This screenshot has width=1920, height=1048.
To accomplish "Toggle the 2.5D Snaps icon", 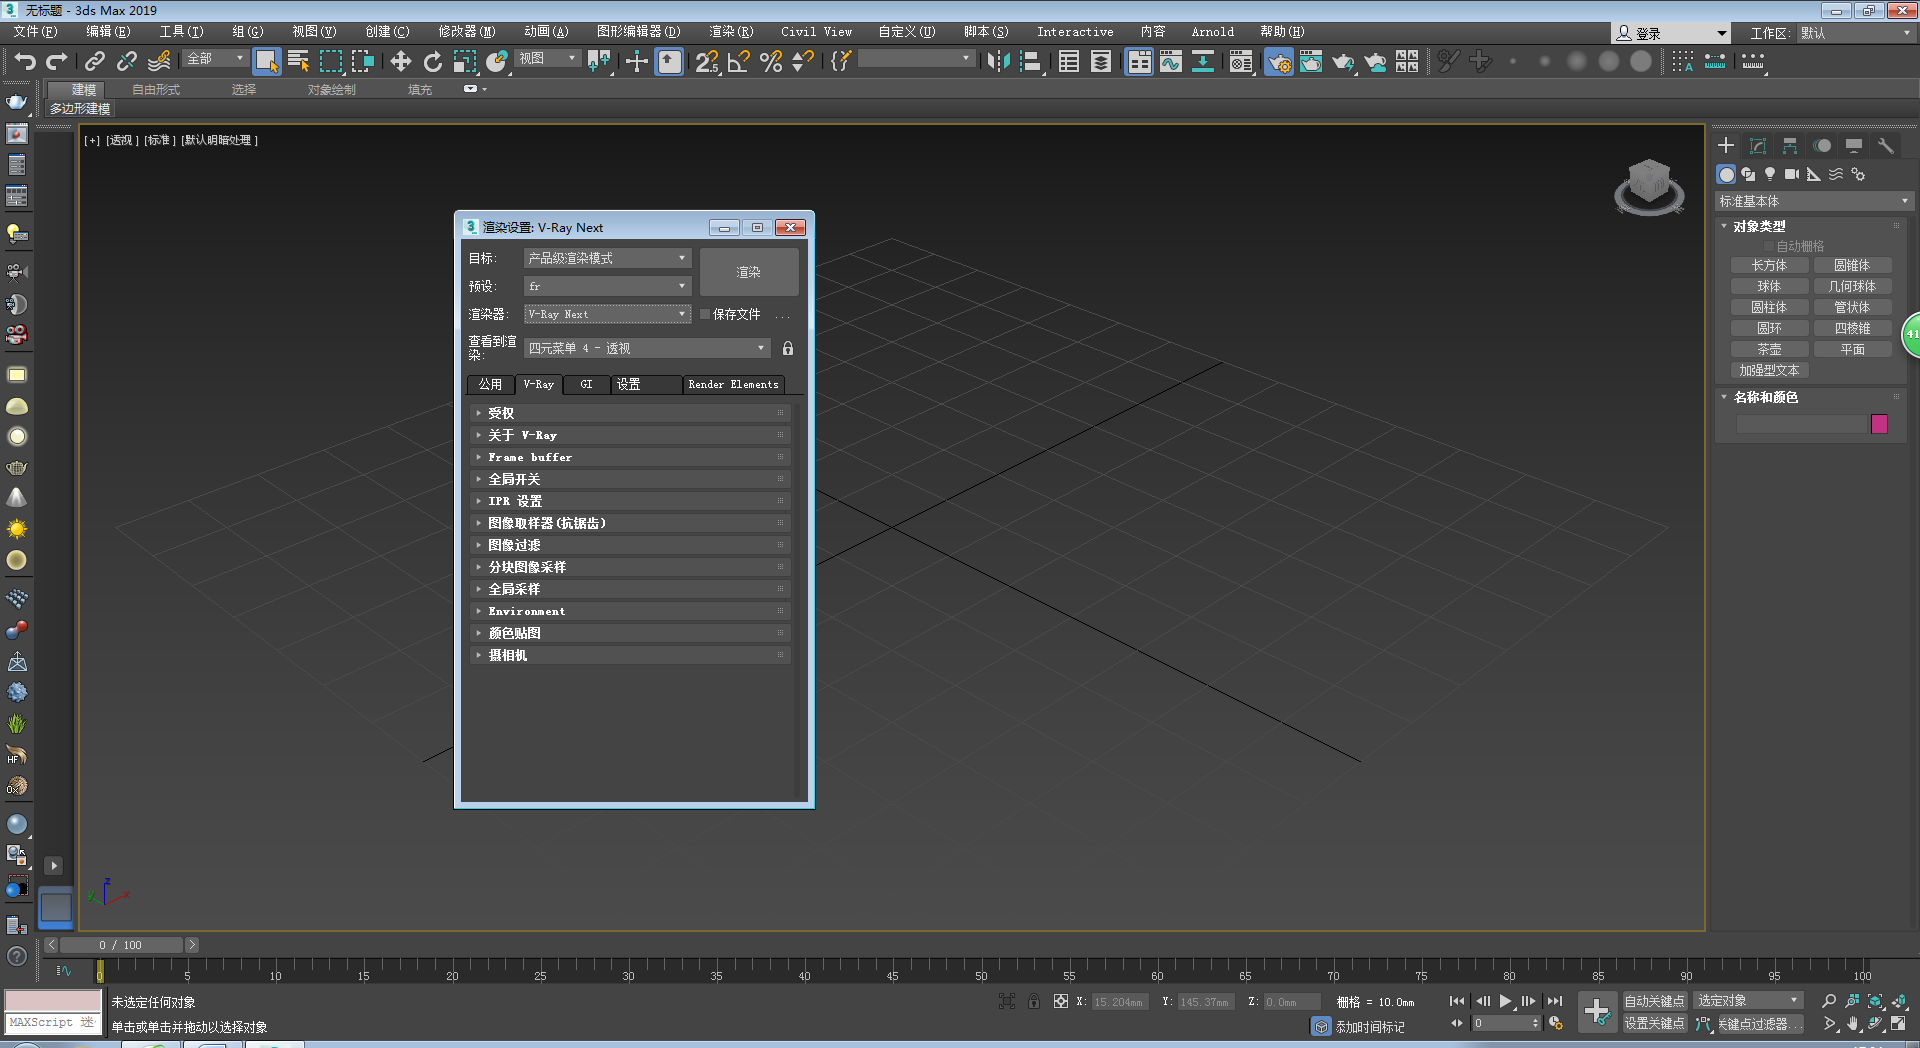I will point(707,61).
